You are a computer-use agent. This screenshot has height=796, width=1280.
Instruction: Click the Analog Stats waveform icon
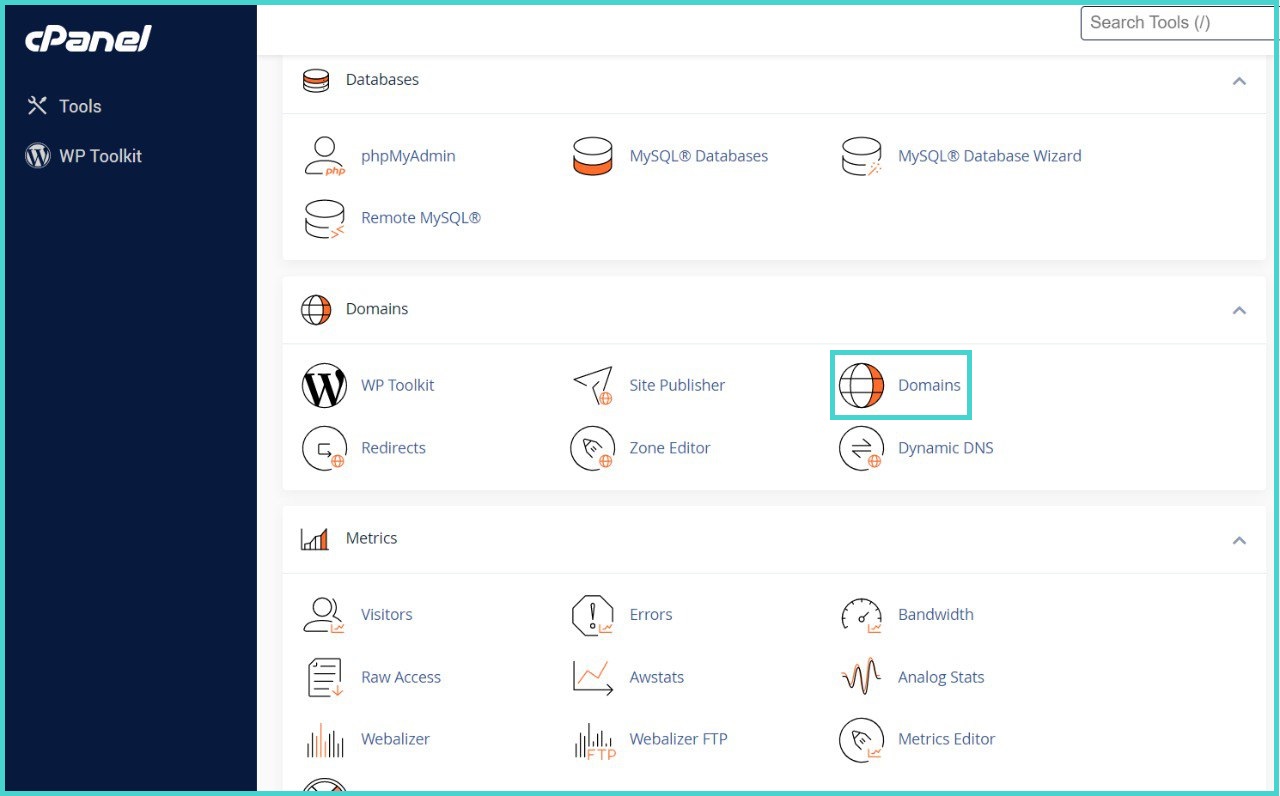coord(861,677)
